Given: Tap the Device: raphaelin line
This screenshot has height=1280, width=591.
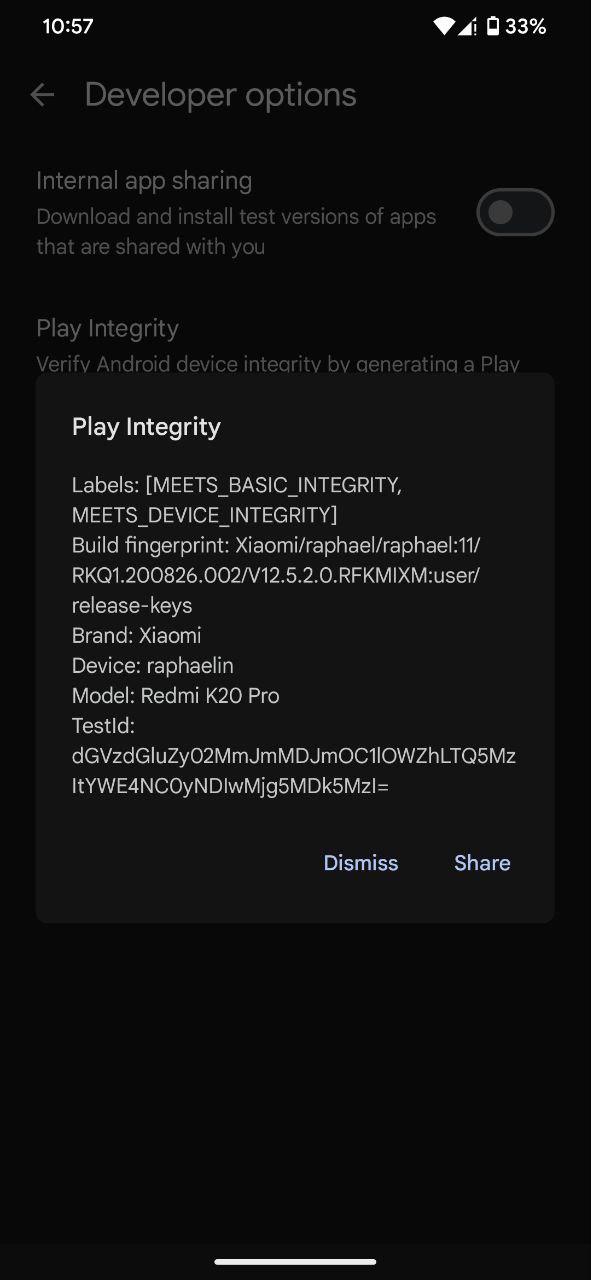Looking at the screenshot, I should pyautogui.click(x=153, y=665).
